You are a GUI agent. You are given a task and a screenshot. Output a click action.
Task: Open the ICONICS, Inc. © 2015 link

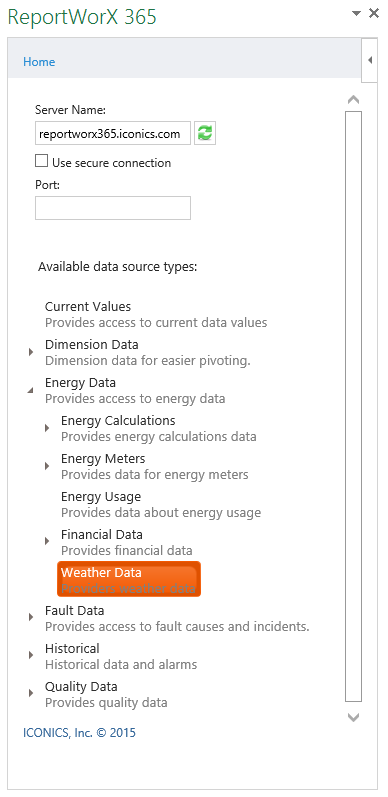pyautogui.click(x=79, y=733)
